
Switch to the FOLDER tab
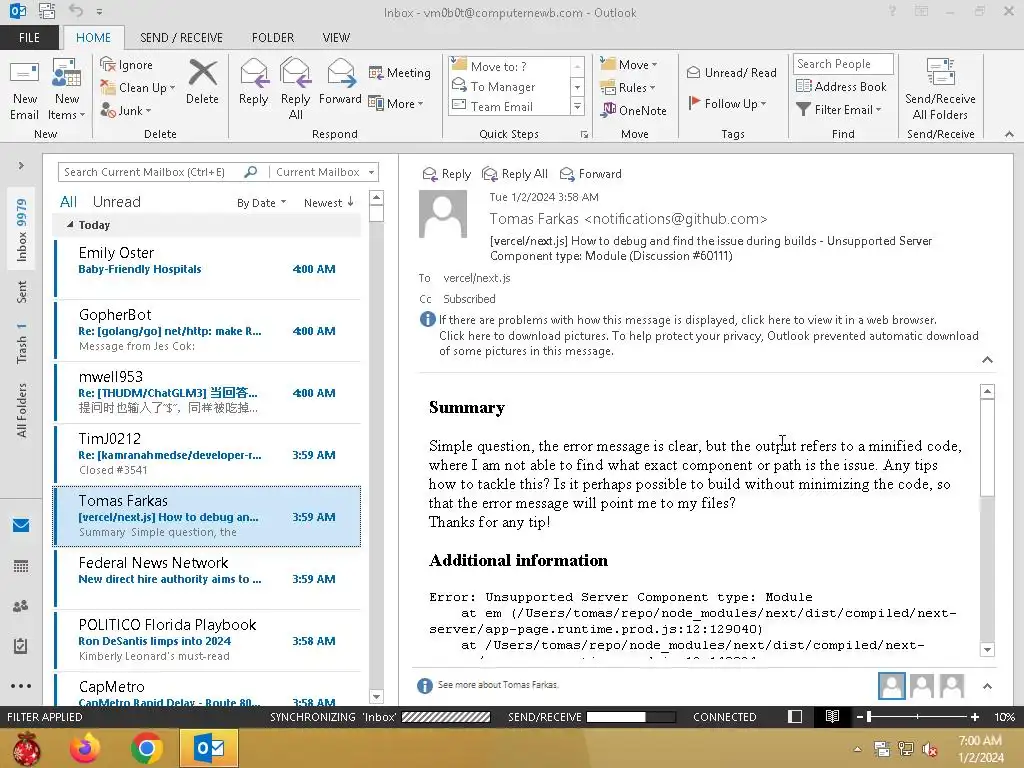point(273,37)
